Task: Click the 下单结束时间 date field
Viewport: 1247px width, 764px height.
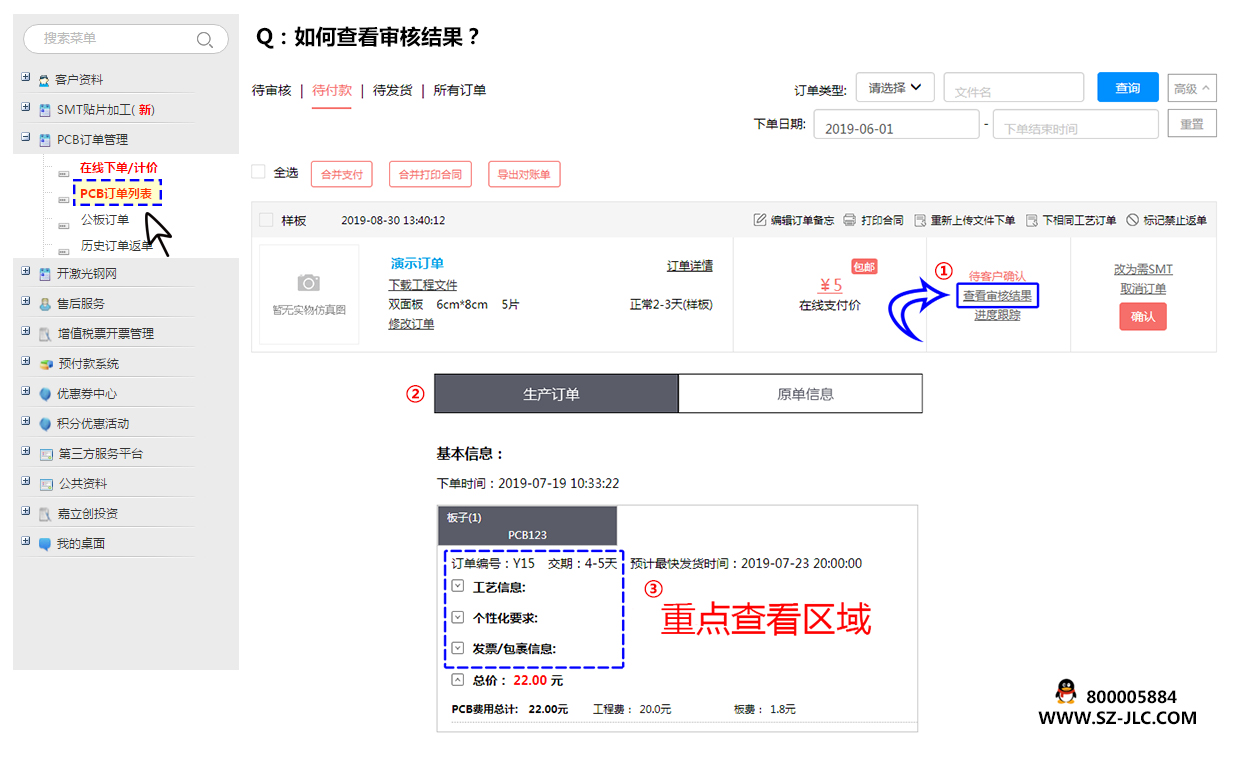Action: (x=1076, y=125)
